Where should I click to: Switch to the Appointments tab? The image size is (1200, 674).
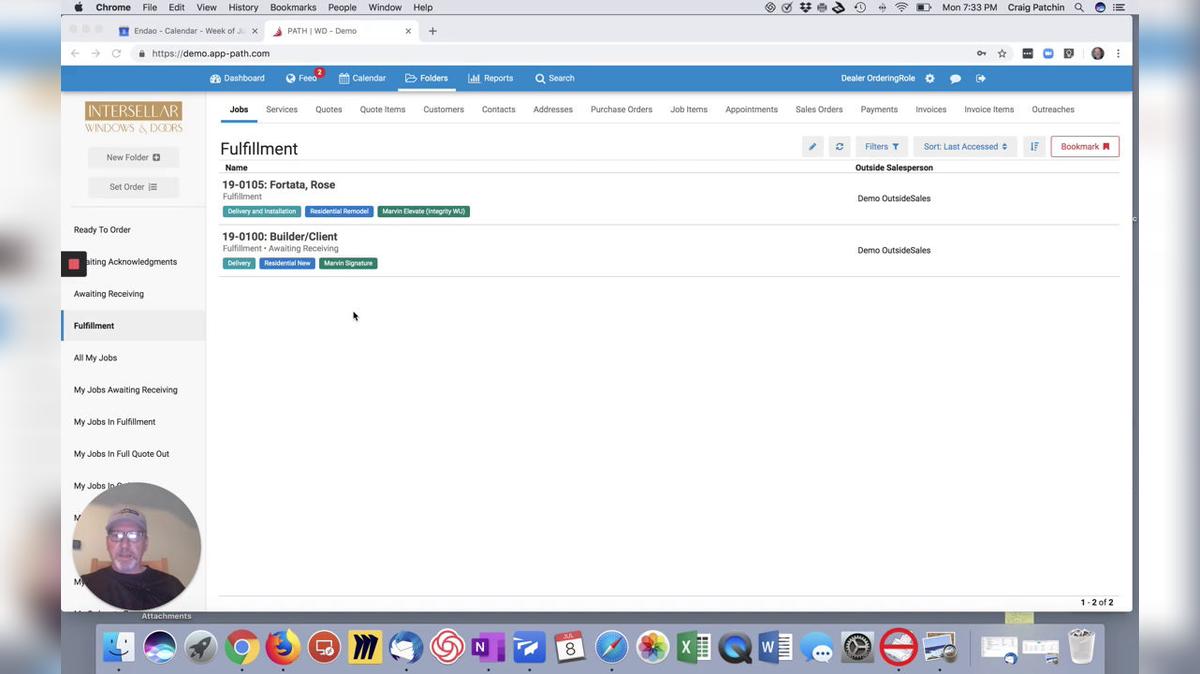click(x=751, y=109)
